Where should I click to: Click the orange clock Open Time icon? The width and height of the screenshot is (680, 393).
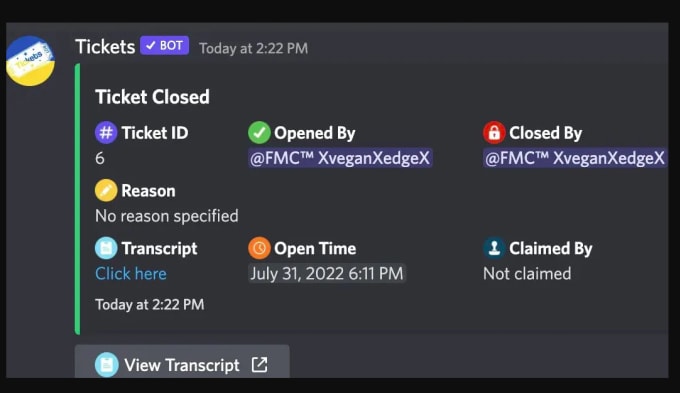coord(259,248)
